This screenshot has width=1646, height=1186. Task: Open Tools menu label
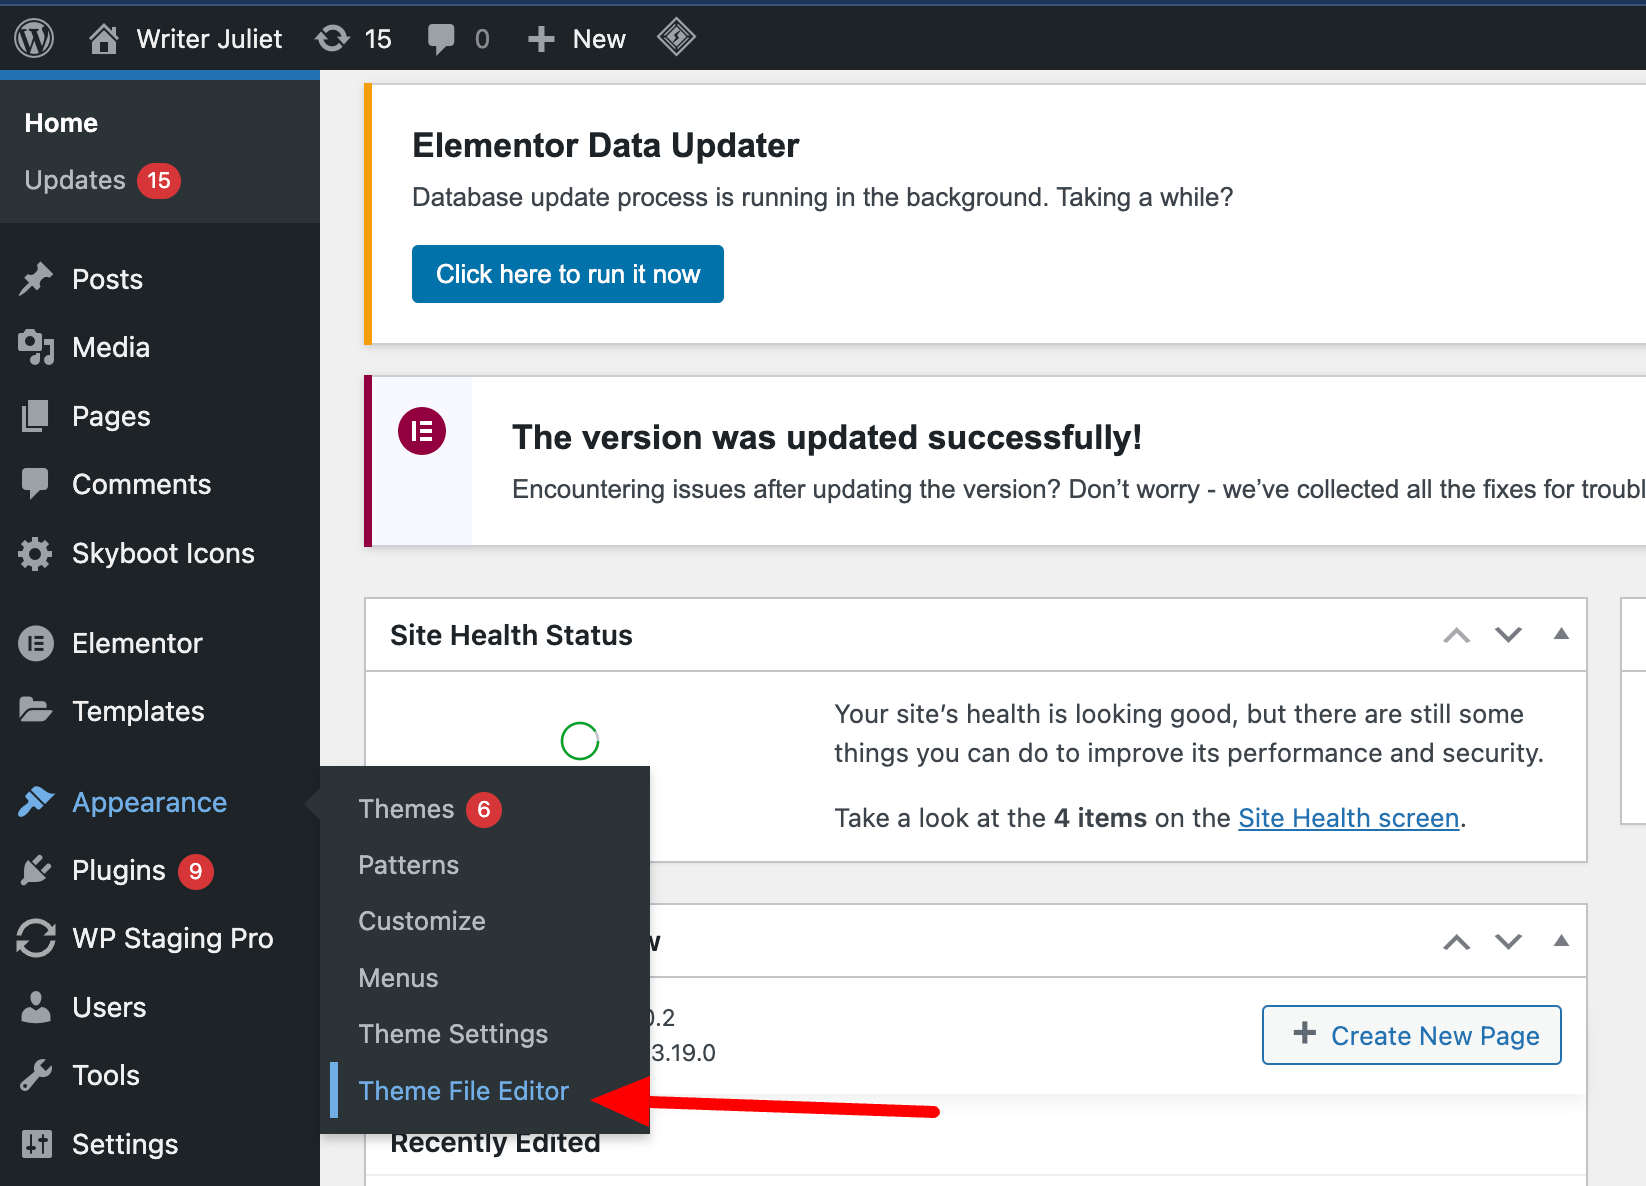(x=106, y=1075)
